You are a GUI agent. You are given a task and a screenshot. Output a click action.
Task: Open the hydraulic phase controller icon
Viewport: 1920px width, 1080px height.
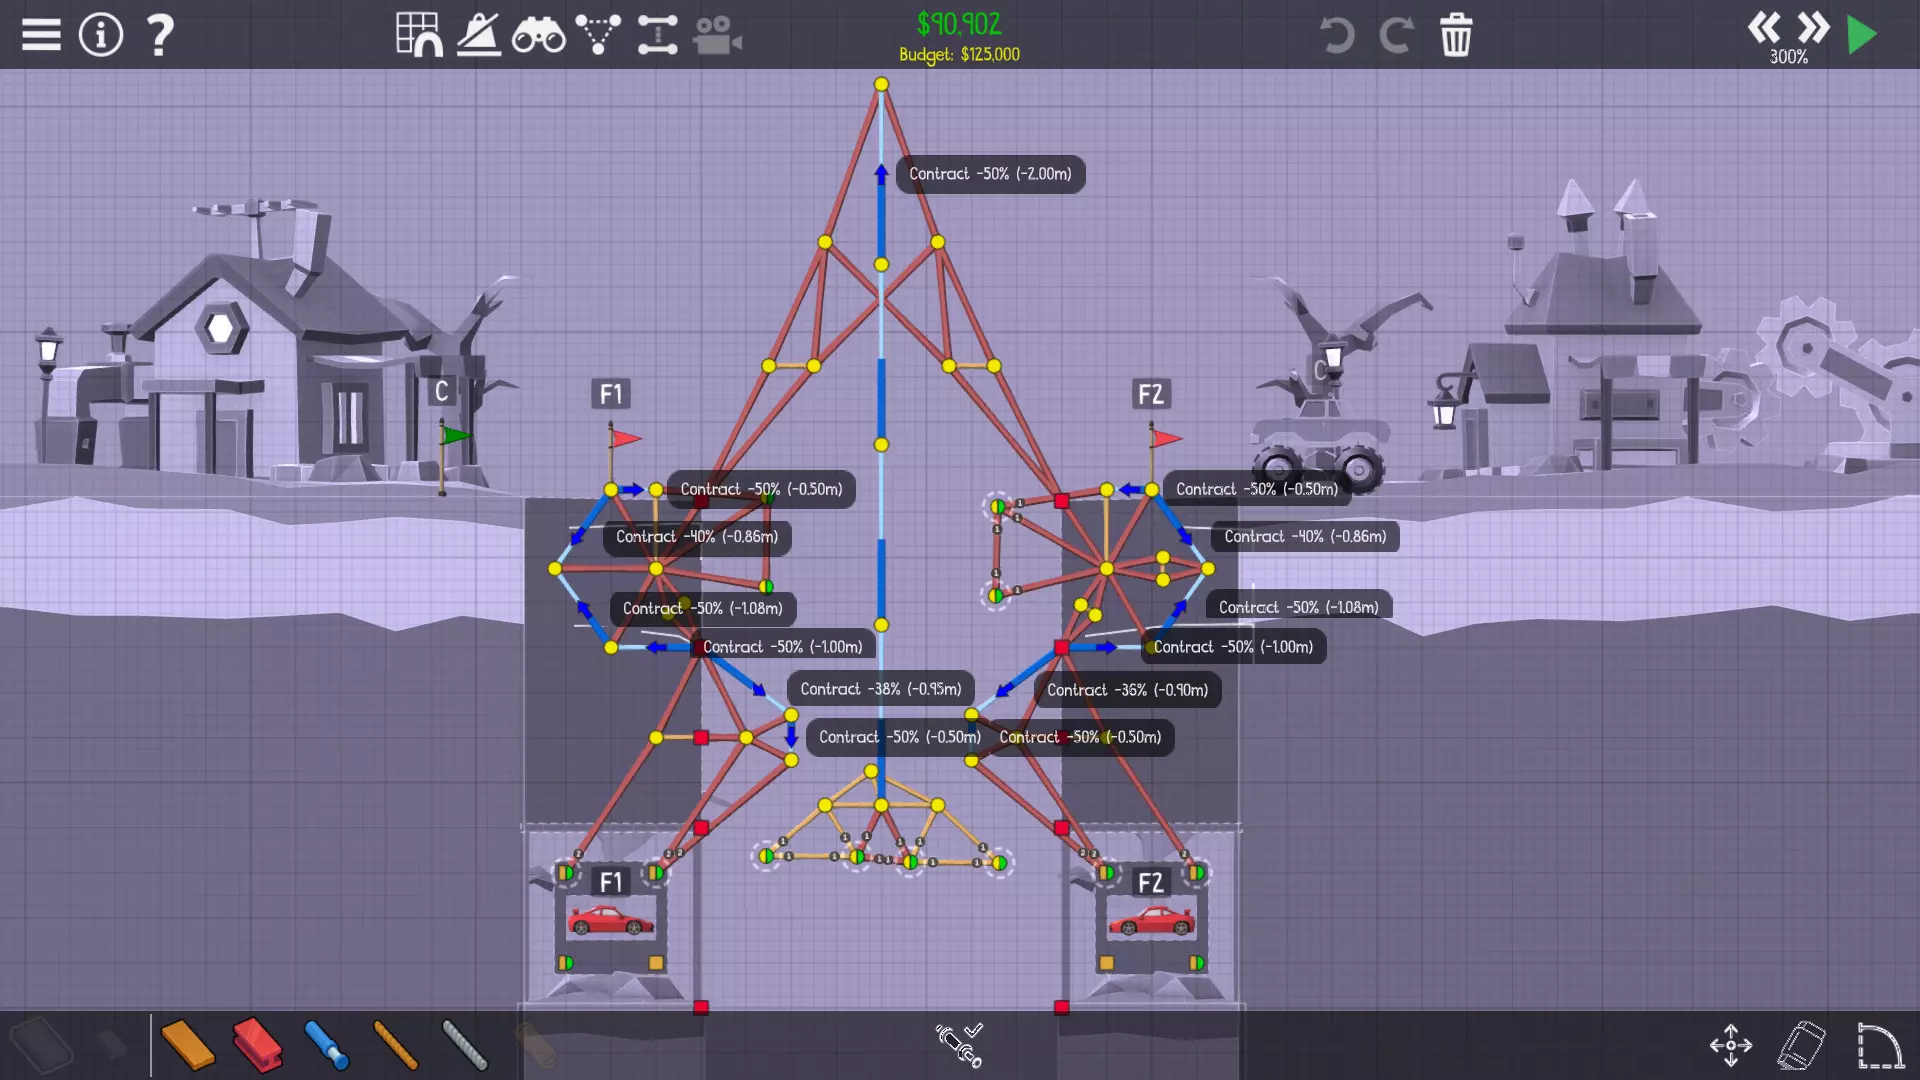[x=960, y=1045]
